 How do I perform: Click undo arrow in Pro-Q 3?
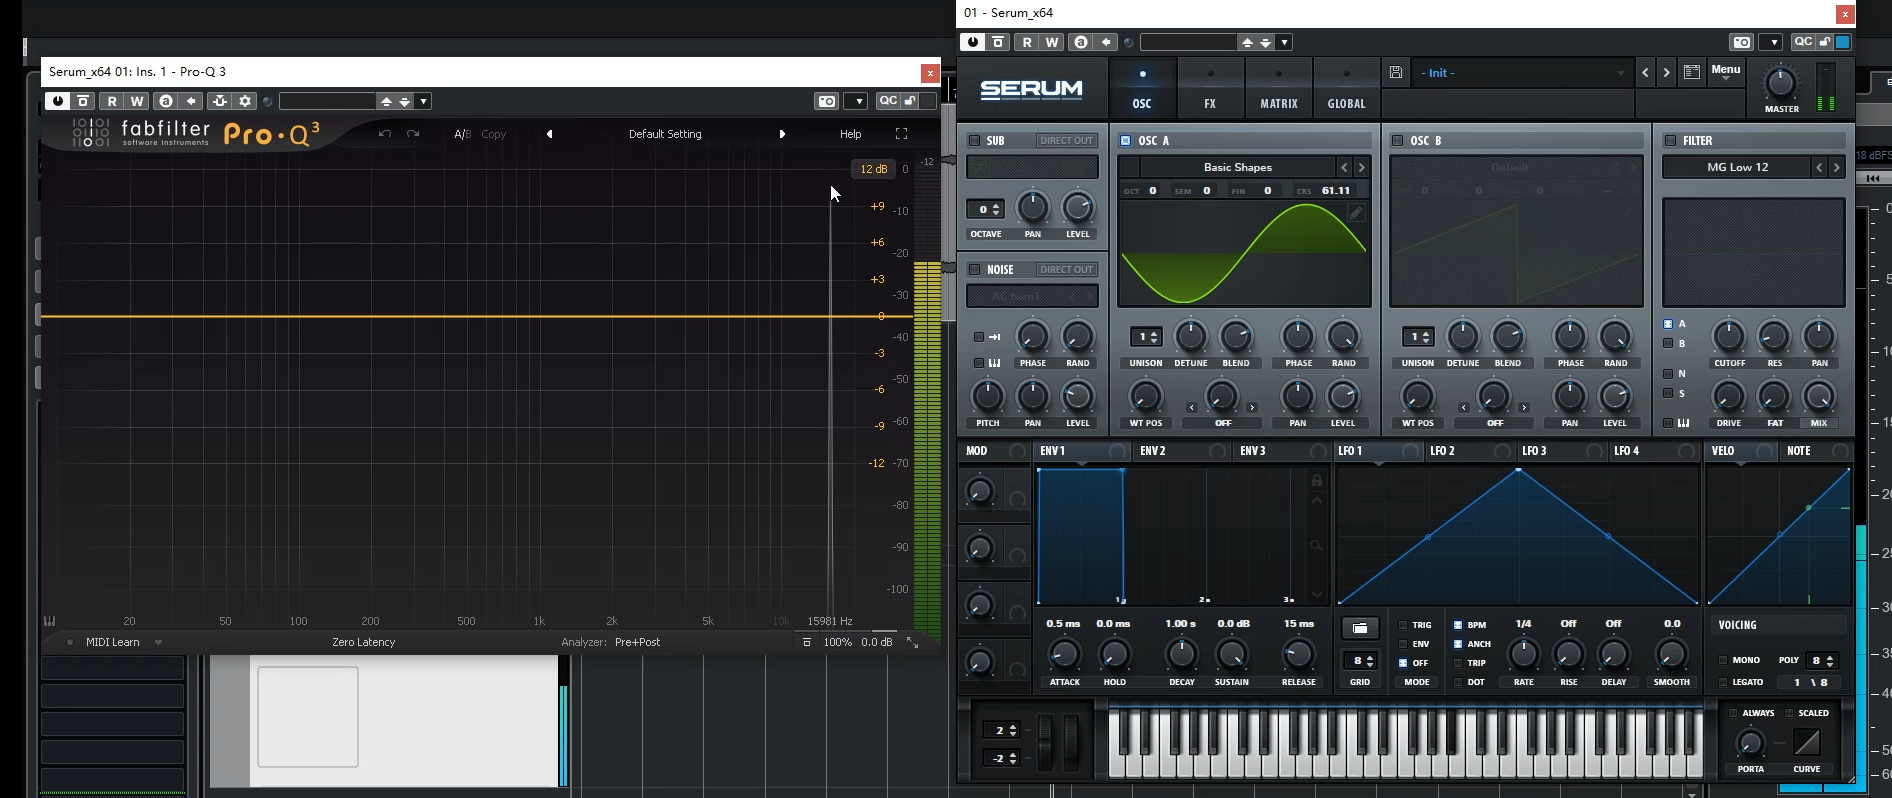[385, 134]
